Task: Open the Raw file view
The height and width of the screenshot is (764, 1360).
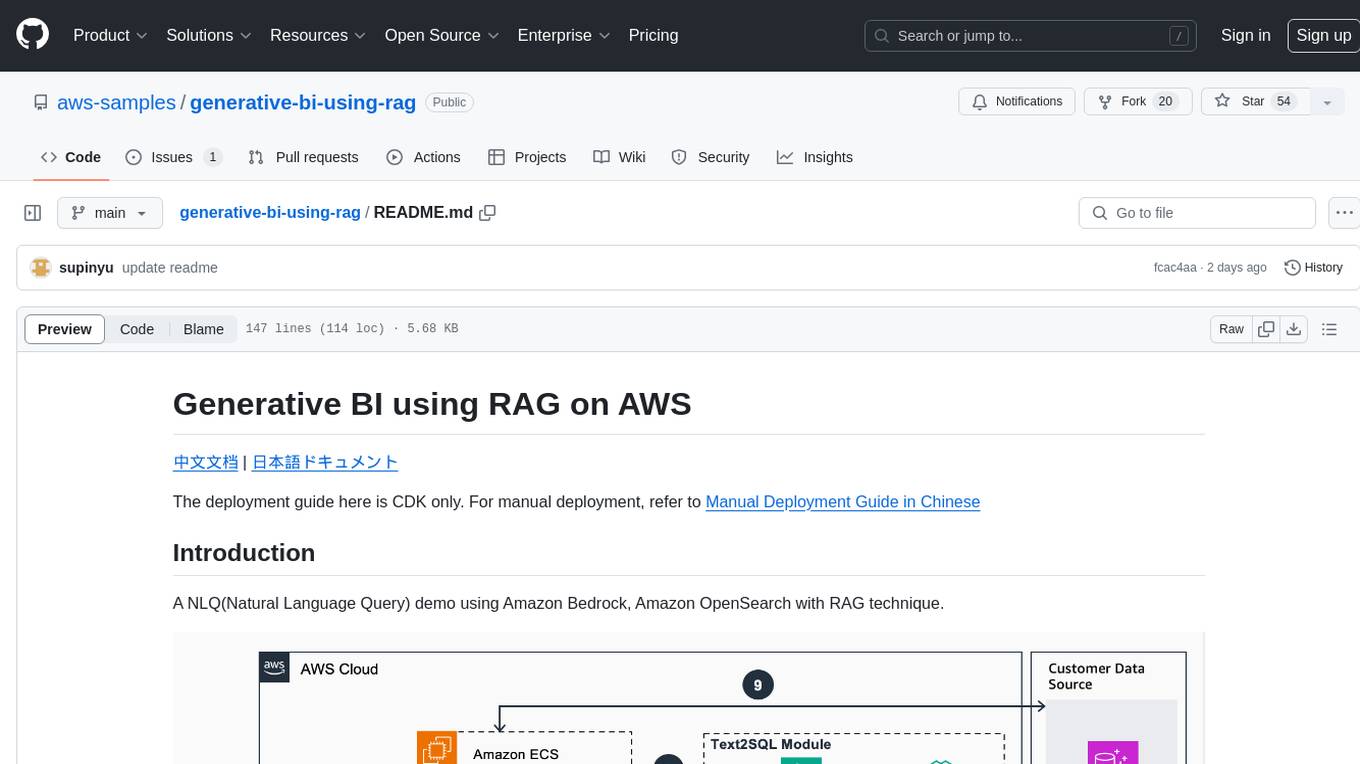Action: tap(1231, 329)
